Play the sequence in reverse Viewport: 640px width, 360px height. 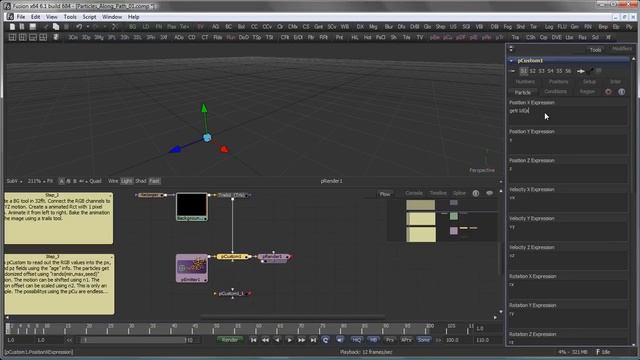(x=277, y=340)
